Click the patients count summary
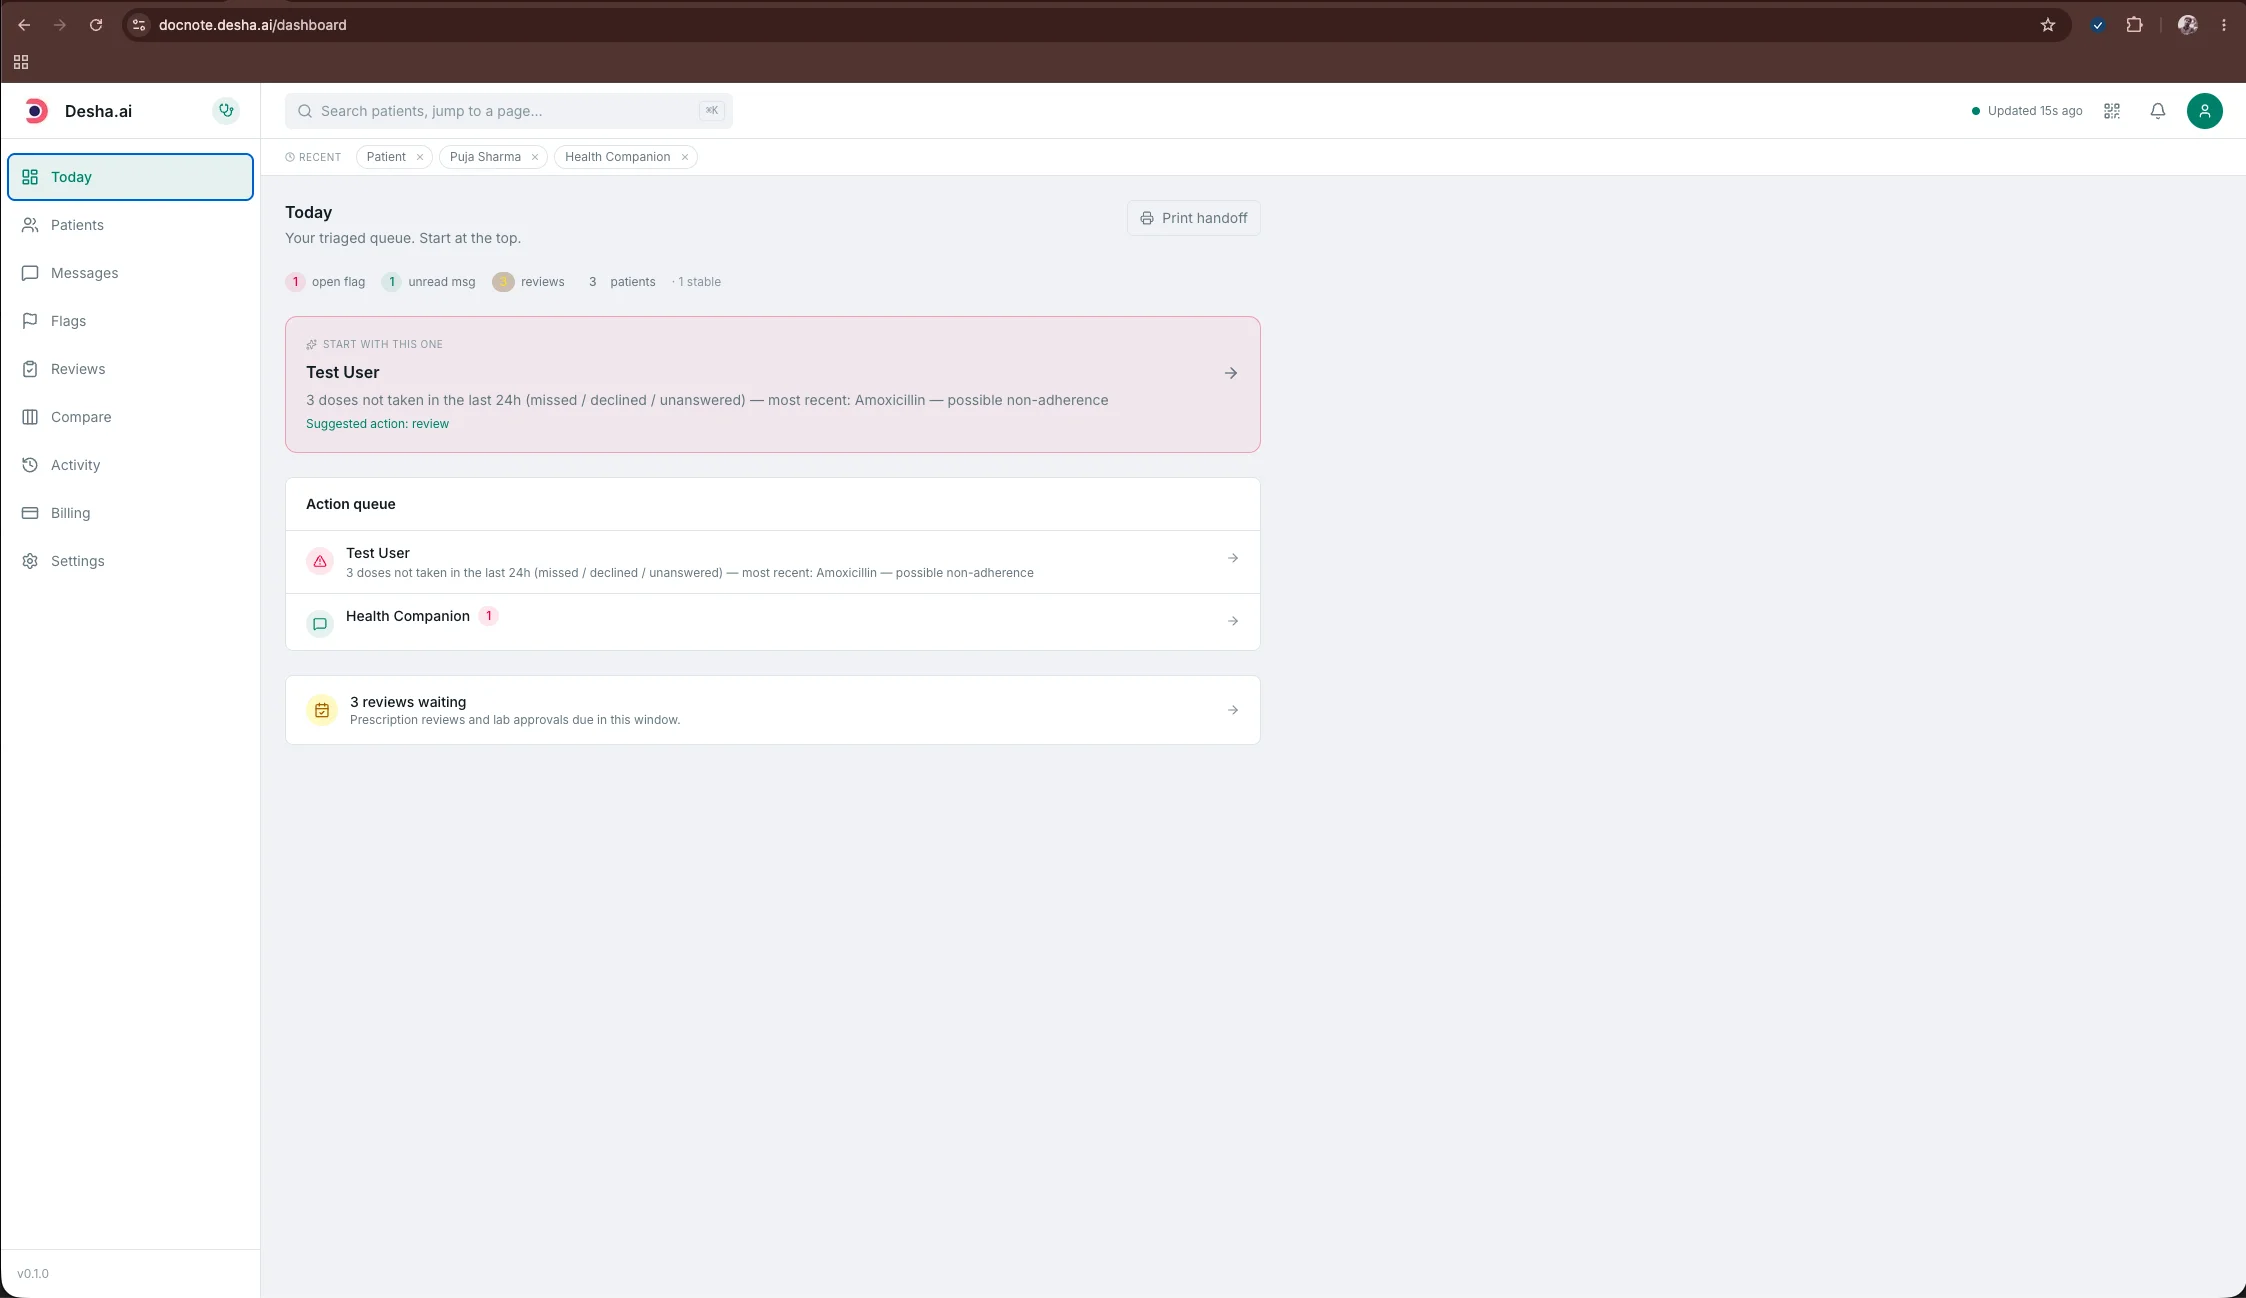The image size is (2246, 1298). (620, 282)
